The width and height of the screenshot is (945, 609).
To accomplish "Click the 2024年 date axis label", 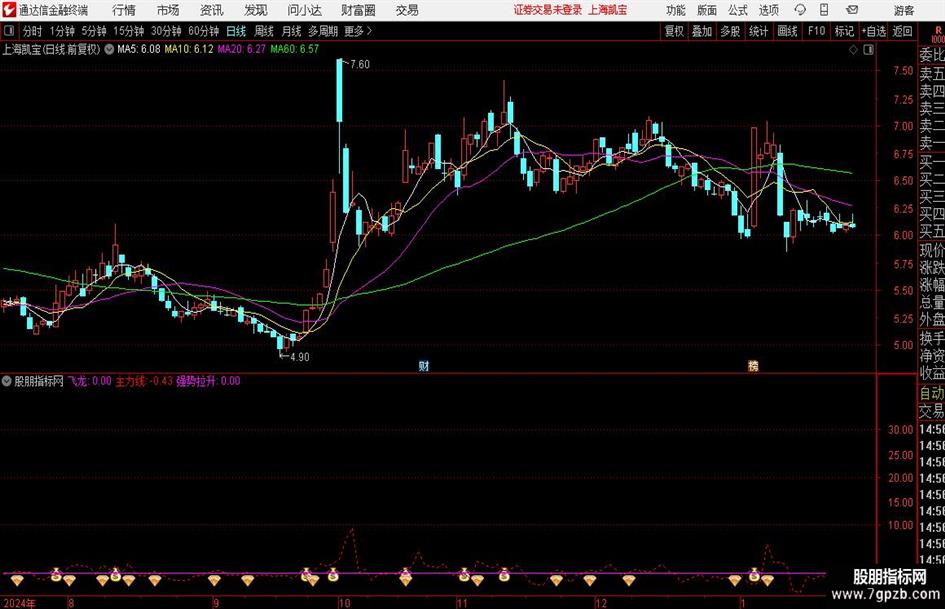I will click(19, 602).
